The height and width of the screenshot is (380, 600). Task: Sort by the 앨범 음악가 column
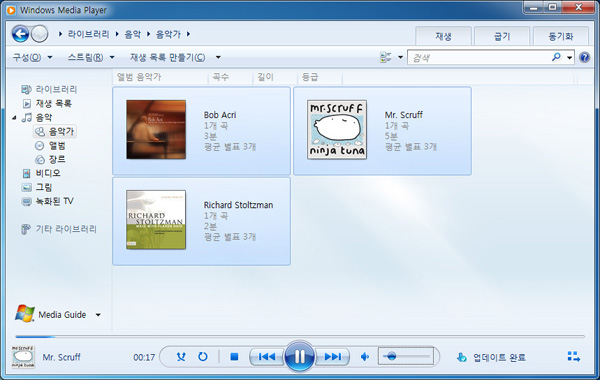161,77
